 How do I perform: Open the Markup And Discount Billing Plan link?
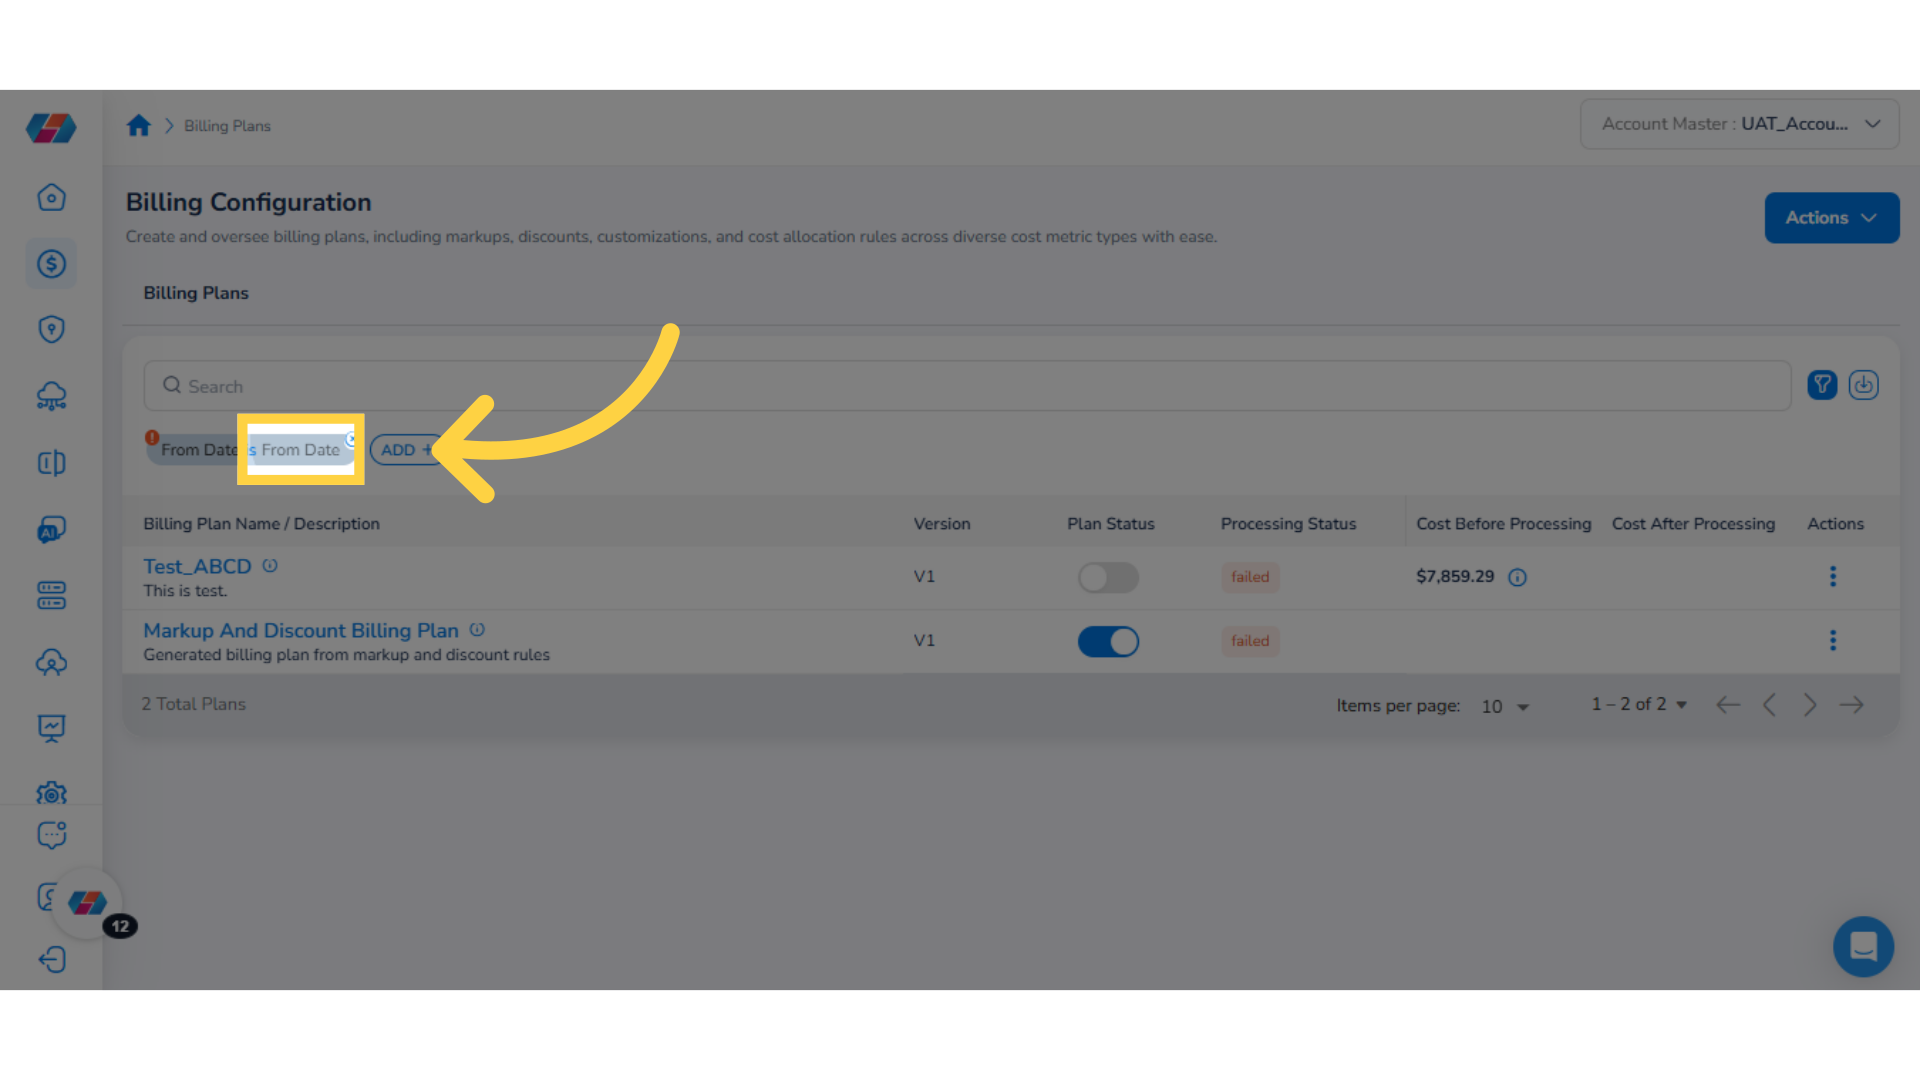[301, 630]
